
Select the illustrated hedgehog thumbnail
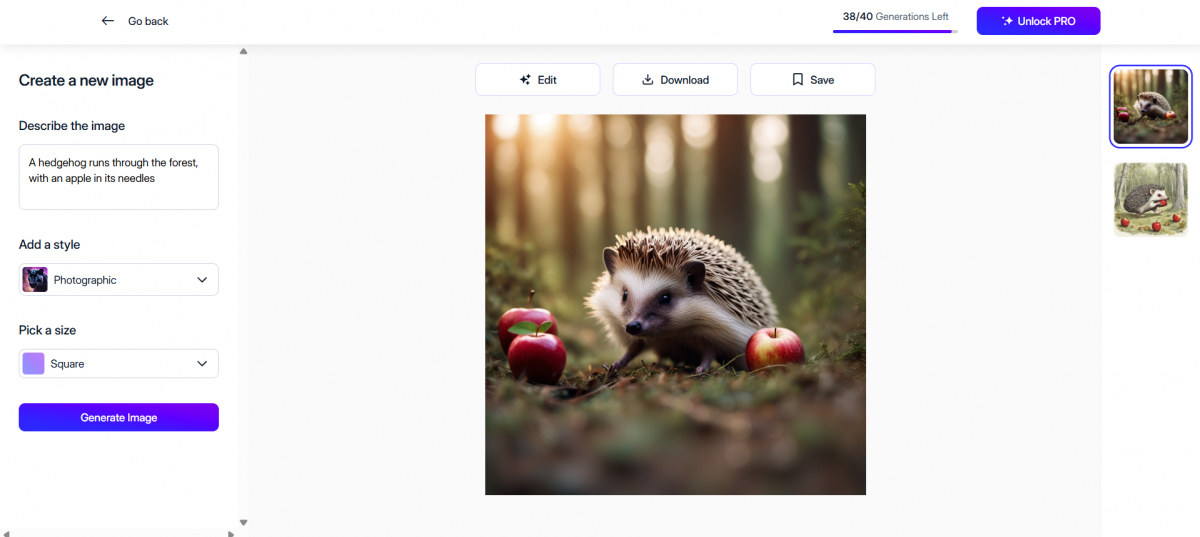[1150, 200]
